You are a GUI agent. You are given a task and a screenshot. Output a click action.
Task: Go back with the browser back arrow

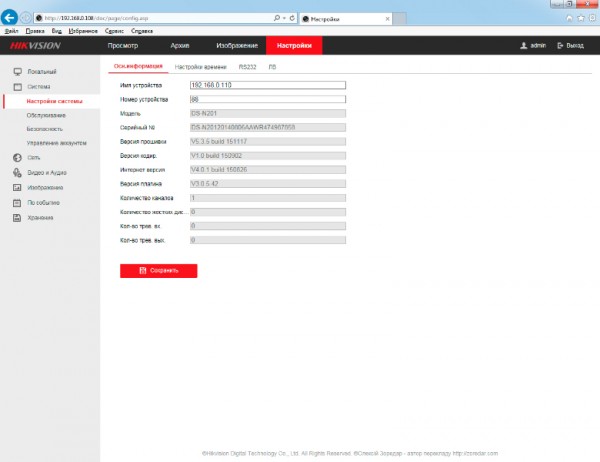[x=9, y=17]
